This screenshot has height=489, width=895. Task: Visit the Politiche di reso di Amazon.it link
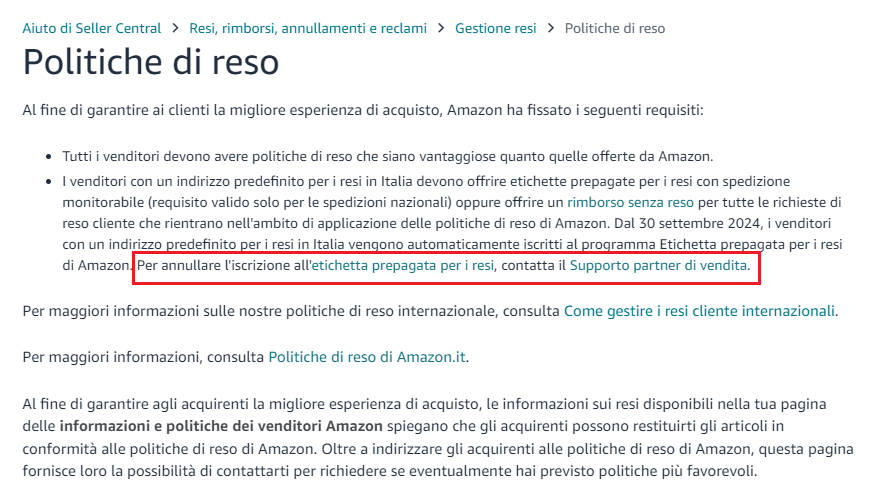click(x=367, y=357)
